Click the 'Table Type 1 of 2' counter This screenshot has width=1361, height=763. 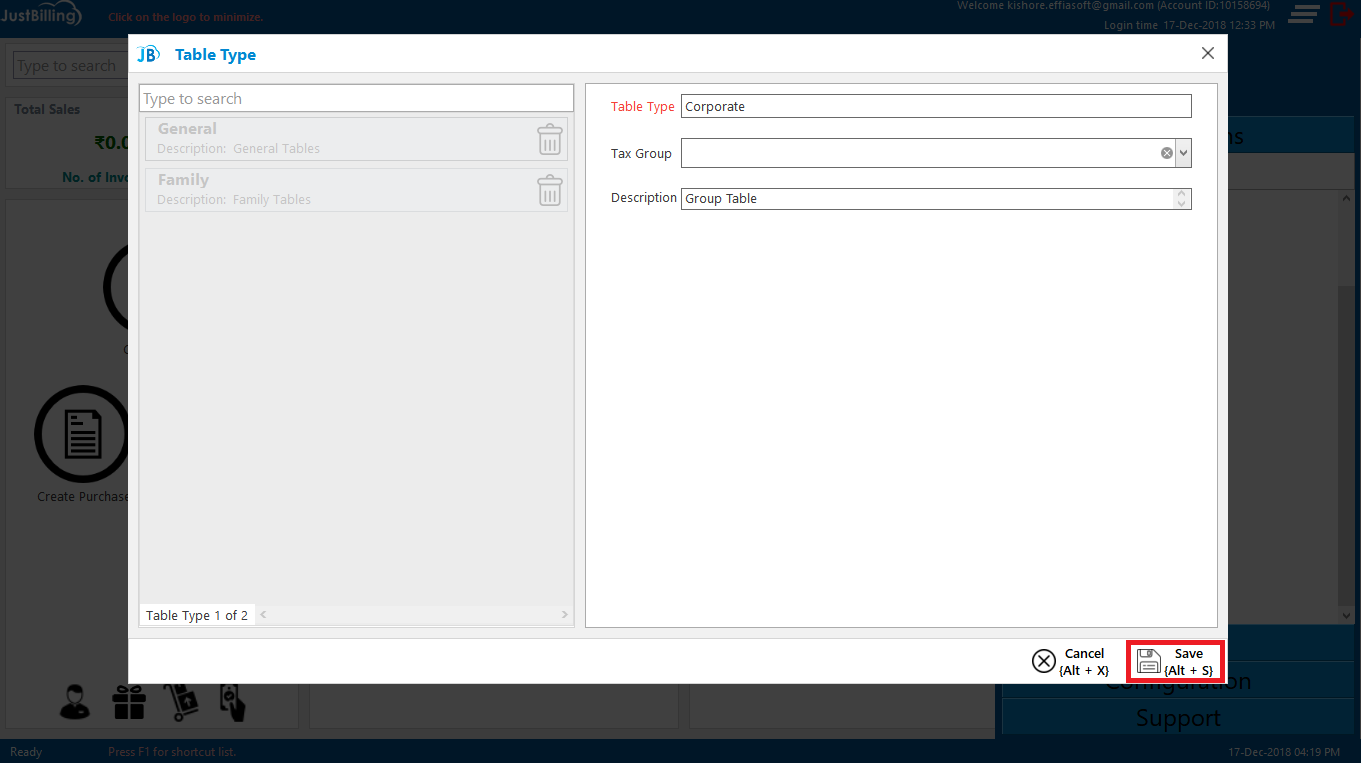(x=197, y=615)
